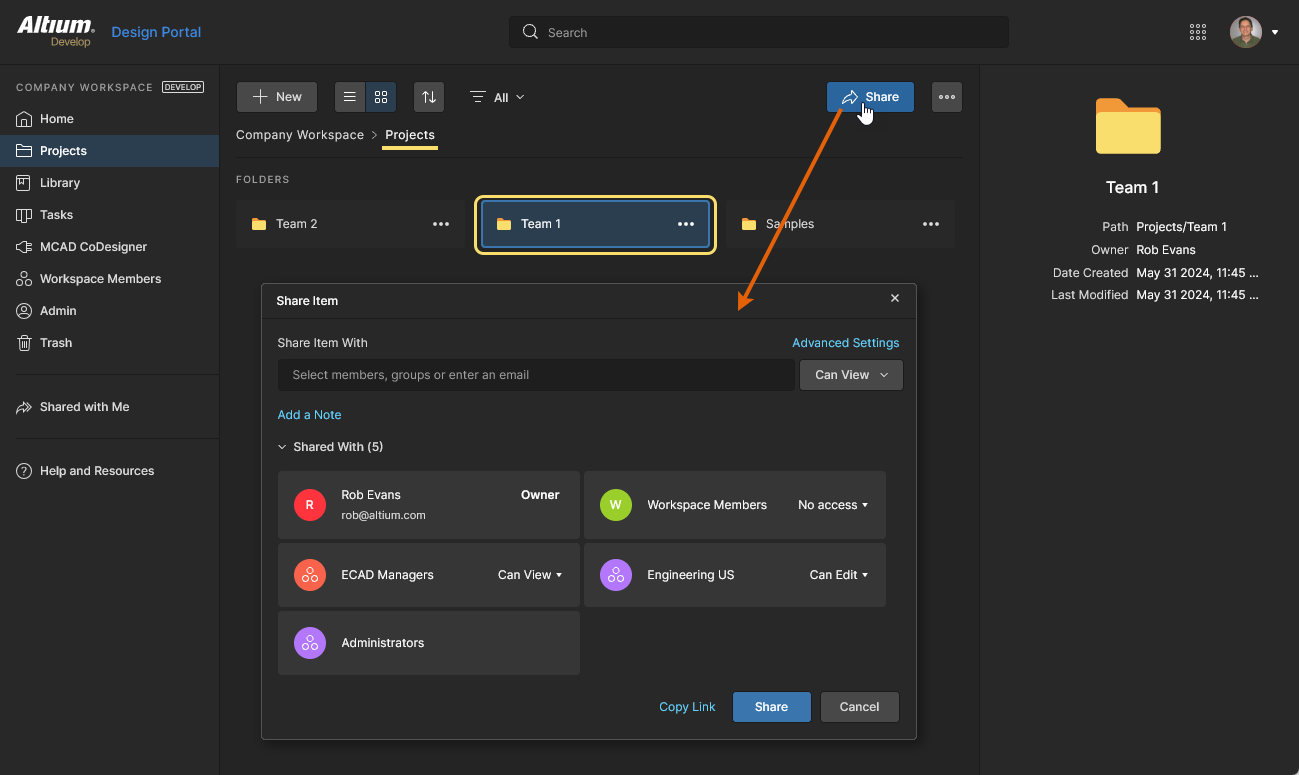Open the All filter dropdown
The width and height of the screenshot is (1299, 775).
click(x=498, y=97)
